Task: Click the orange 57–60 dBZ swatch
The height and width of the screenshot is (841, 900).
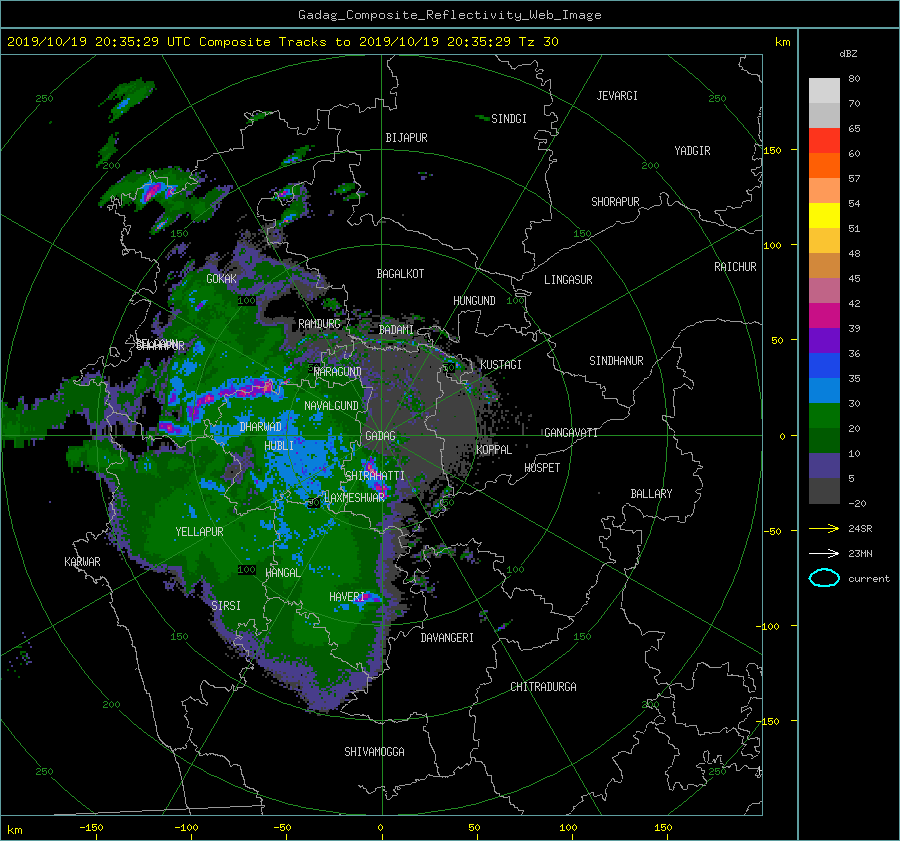Action: pos(824,165)
